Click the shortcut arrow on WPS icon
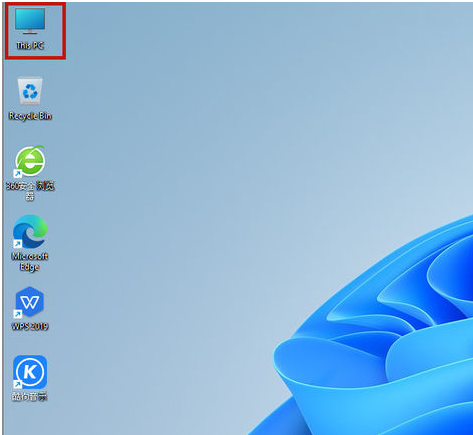 17,314
